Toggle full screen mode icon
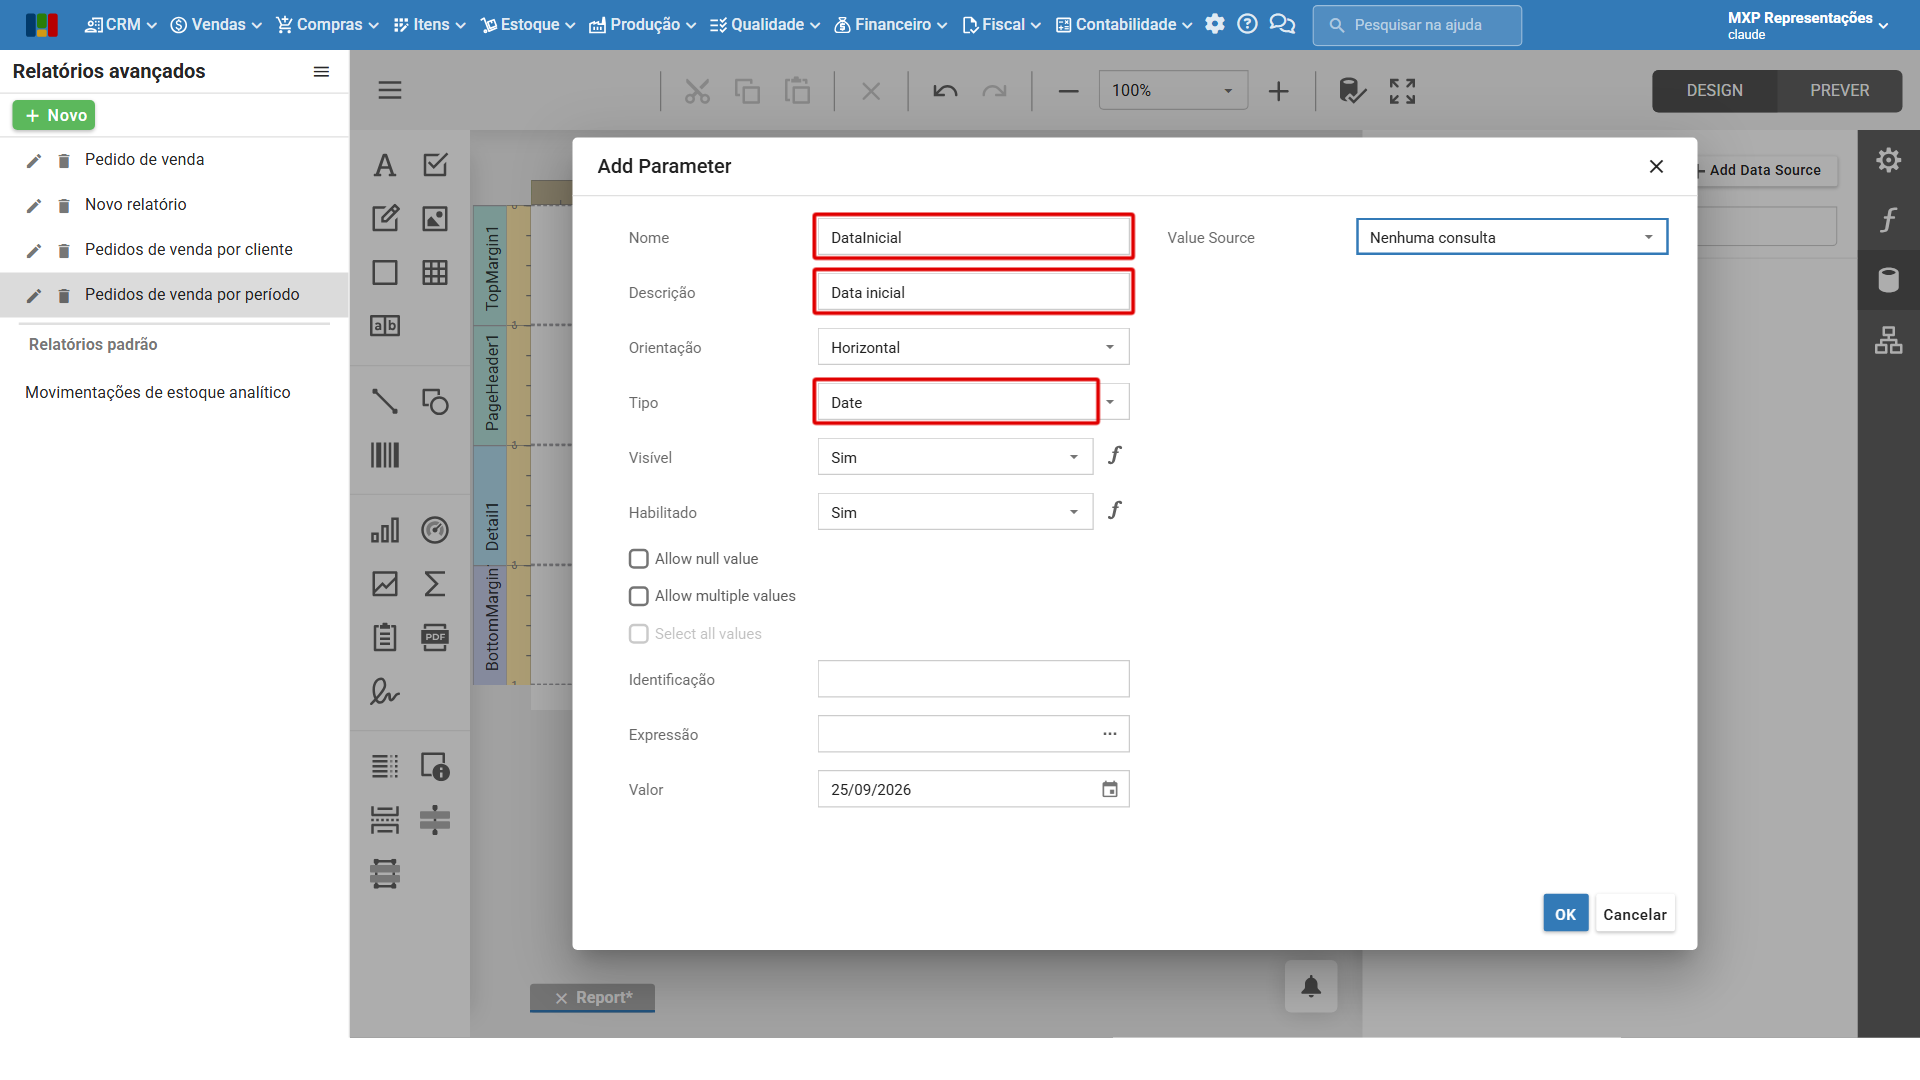The height and width of the screenshot is (1080, 1920). point(1402,91)
